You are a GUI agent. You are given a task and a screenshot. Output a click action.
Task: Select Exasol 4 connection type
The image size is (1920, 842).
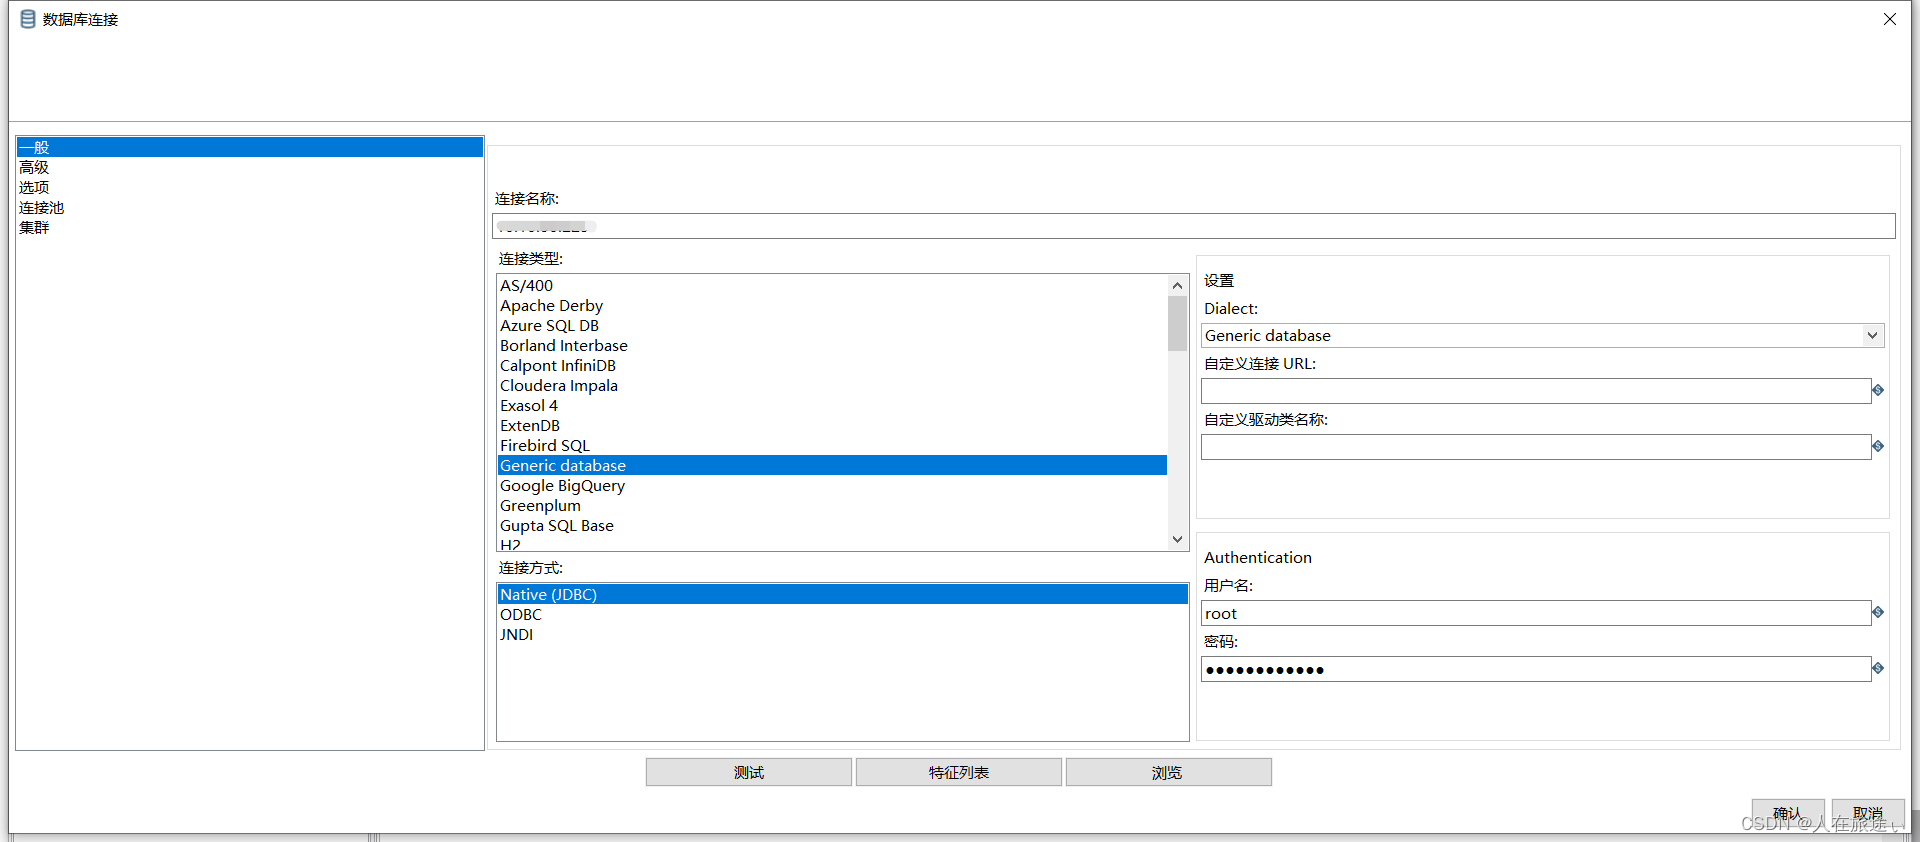pos(832,405)
